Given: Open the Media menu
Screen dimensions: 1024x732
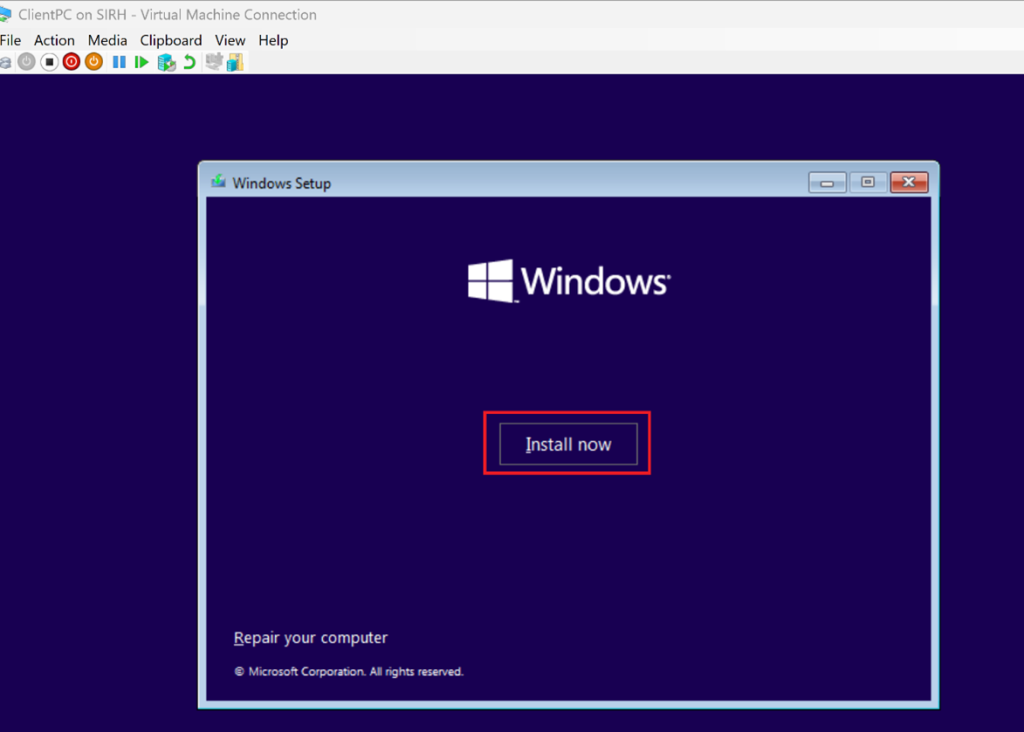Looking at the screenshot, I should pos(107,40).
